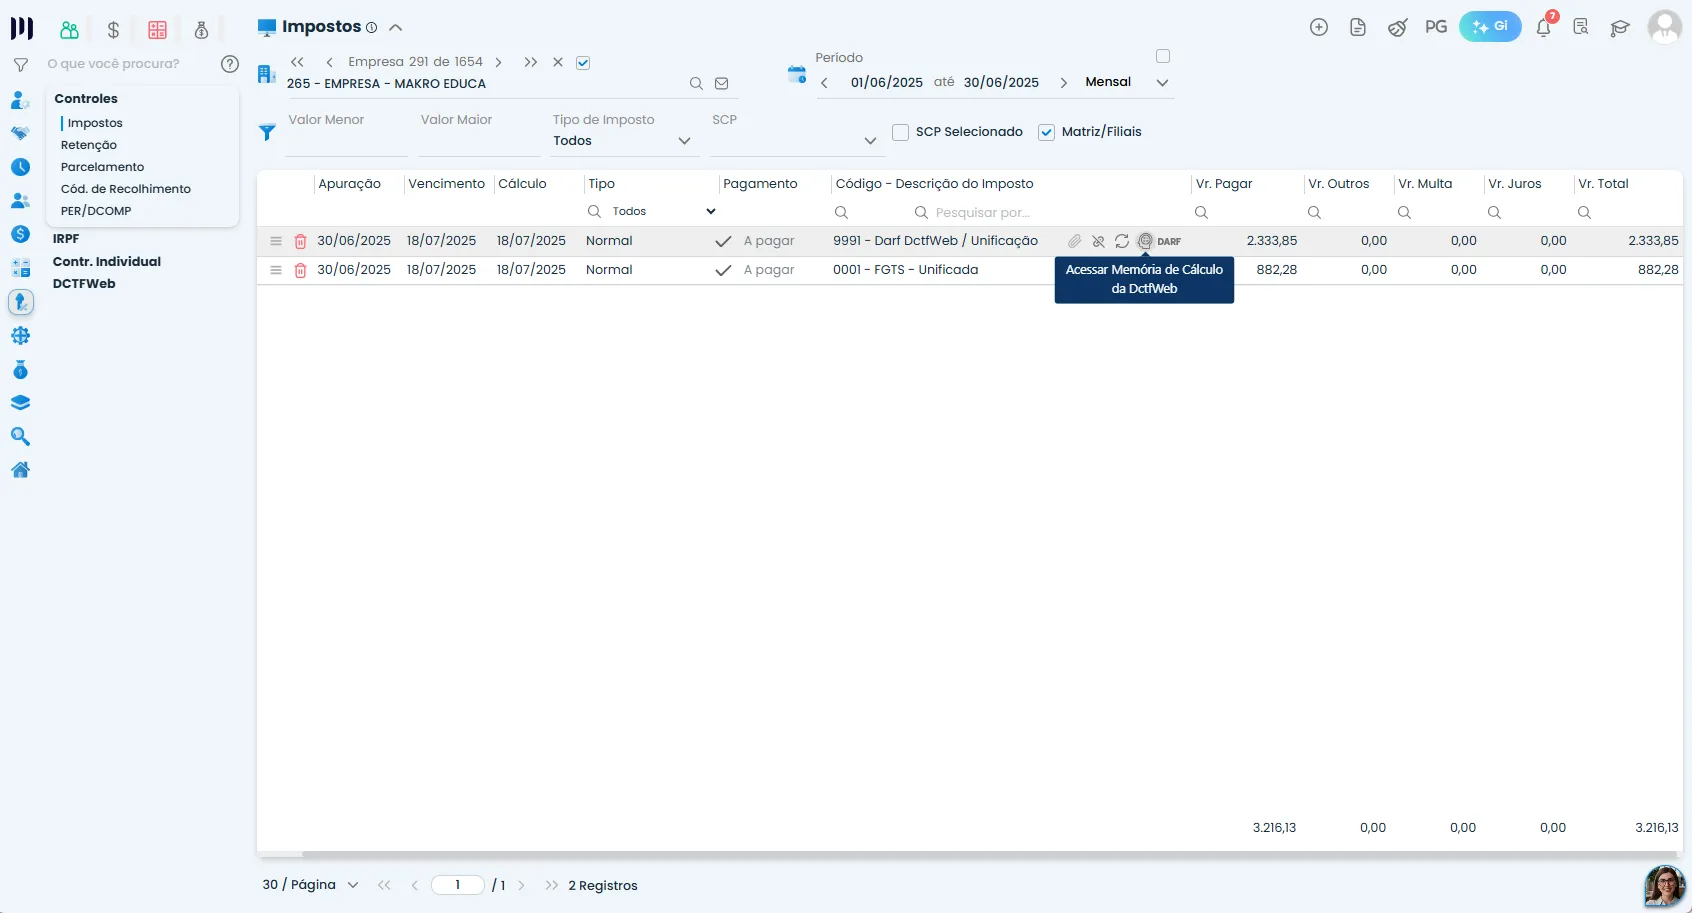Image resolution: width=1692 pixels, height=913 pixels.
Task: Click the dollar sign module icon
Action: pyautogui.click(x=113, y=30)
